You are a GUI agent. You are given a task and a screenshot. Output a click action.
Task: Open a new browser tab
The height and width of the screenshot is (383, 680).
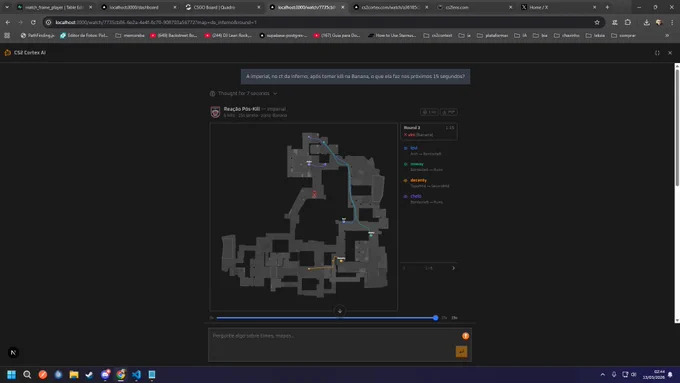[607, 7]
